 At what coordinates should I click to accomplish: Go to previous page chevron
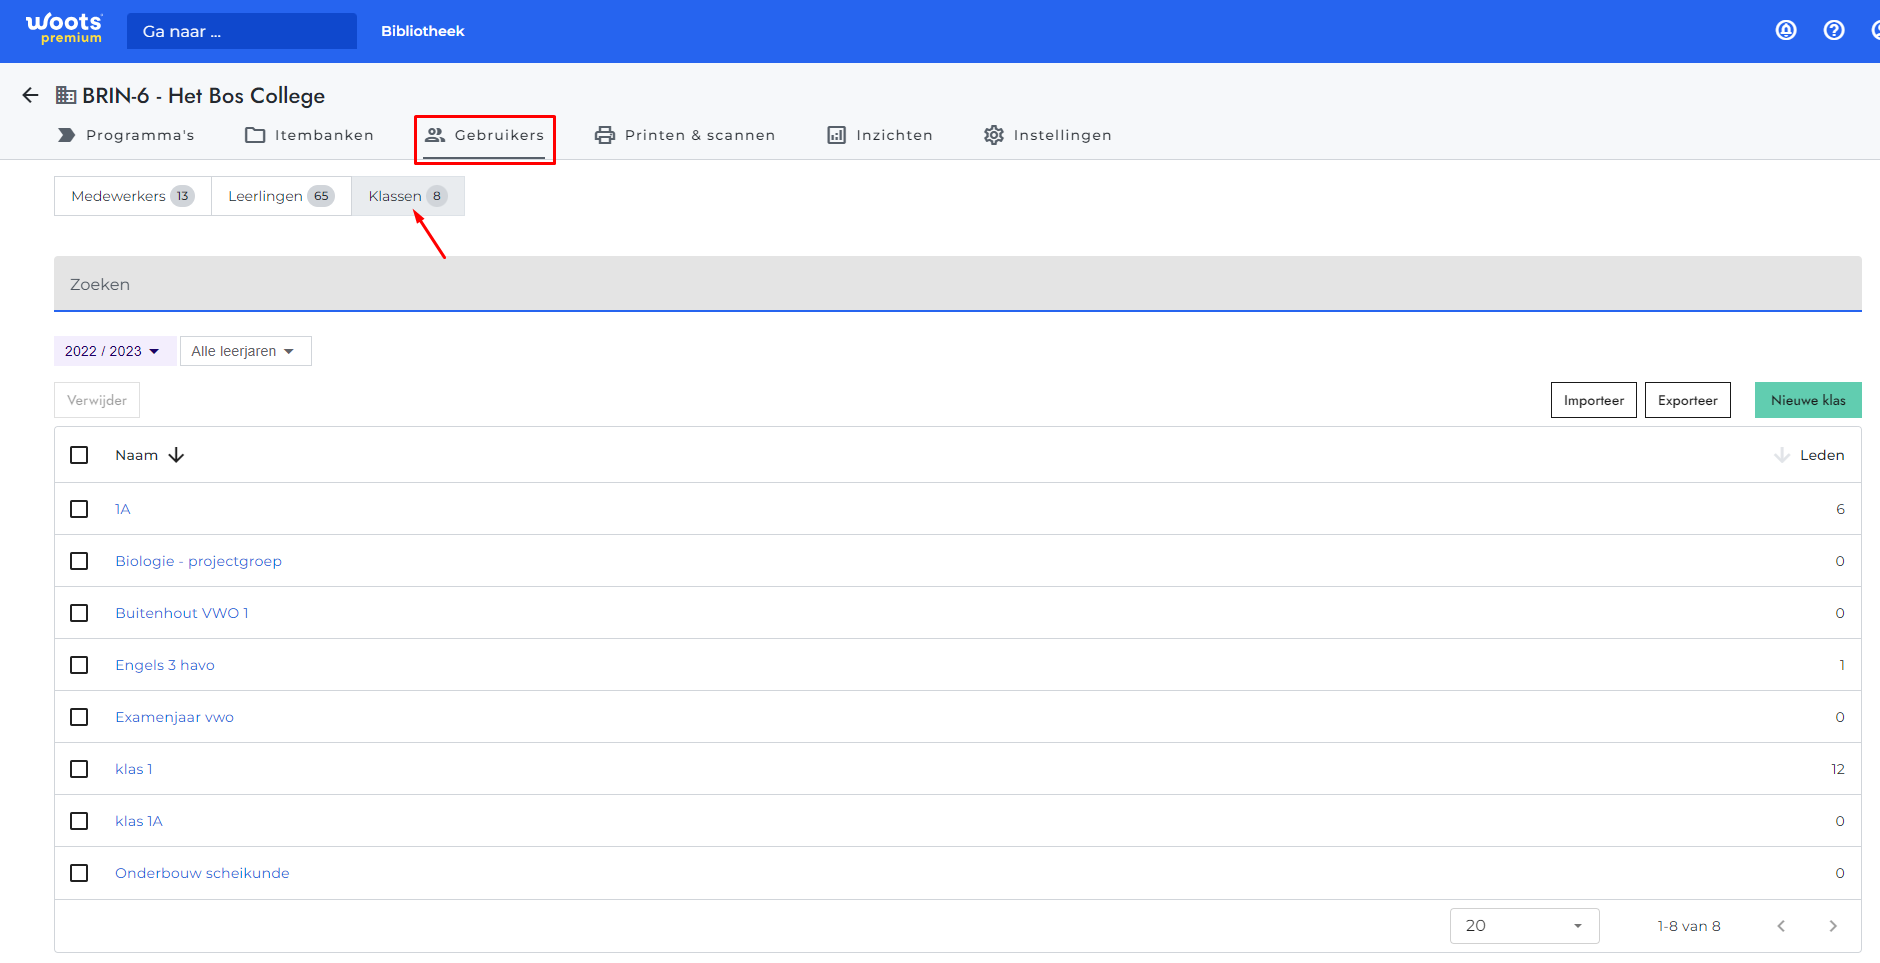1780,926
